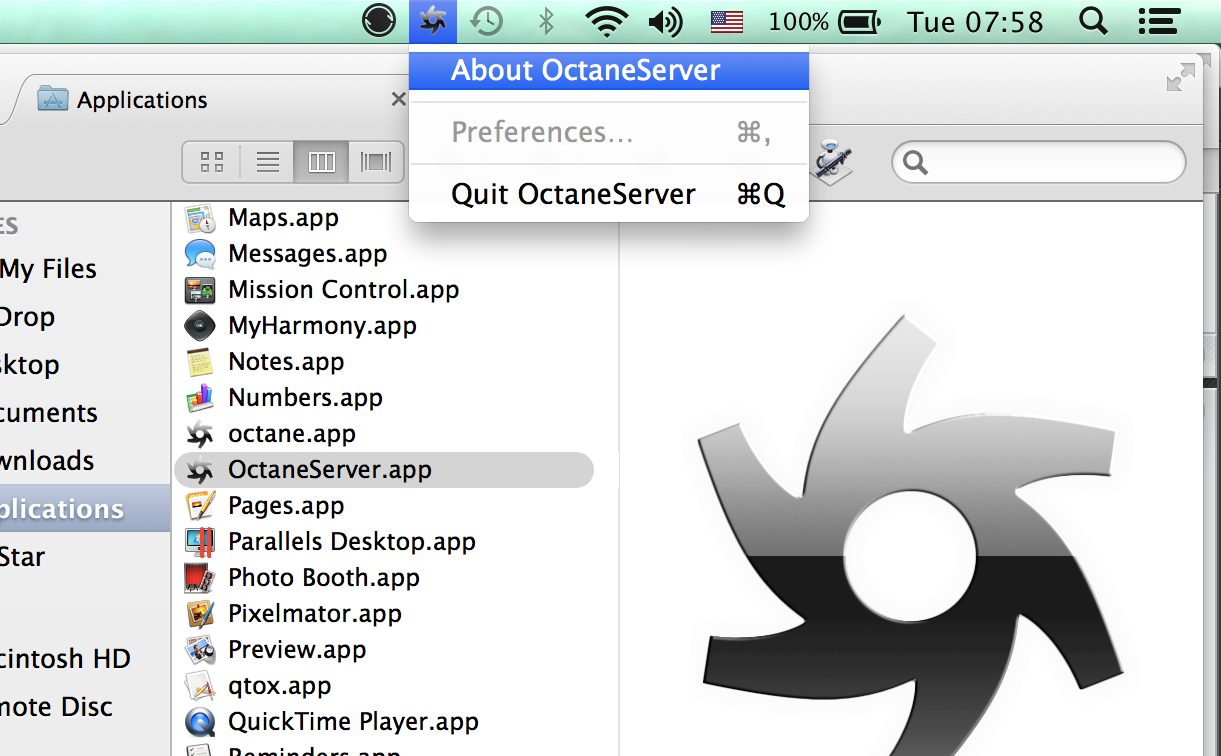
Task: Click the round sync icon in menu bar
Action: point(379,21)
